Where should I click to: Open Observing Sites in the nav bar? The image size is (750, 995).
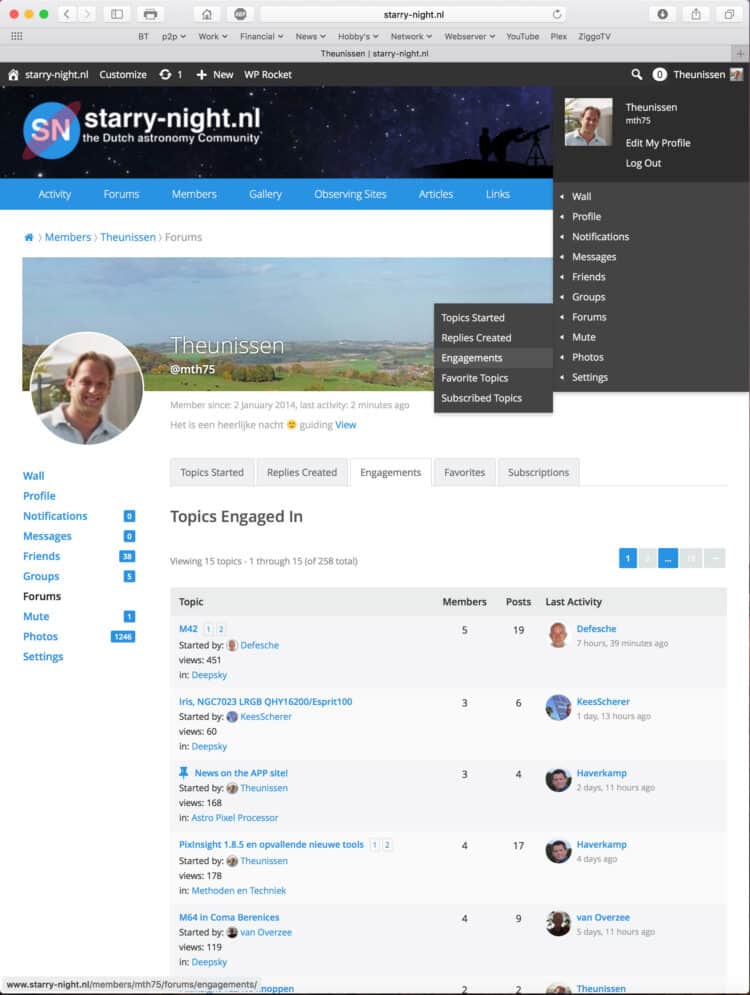[350, 194]
